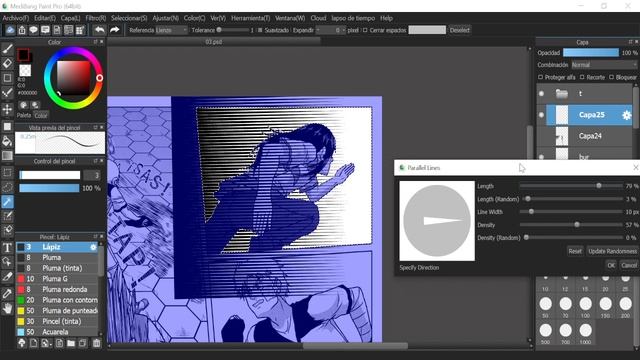The image size is (640, 360).
Task: Click Update Randomness button
Action: 612,251
